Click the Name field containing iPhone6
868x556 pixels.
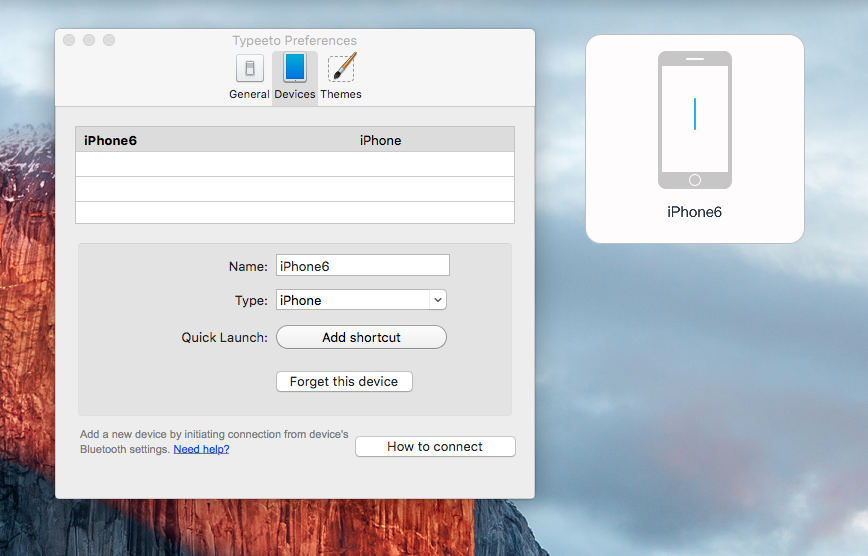363,266
